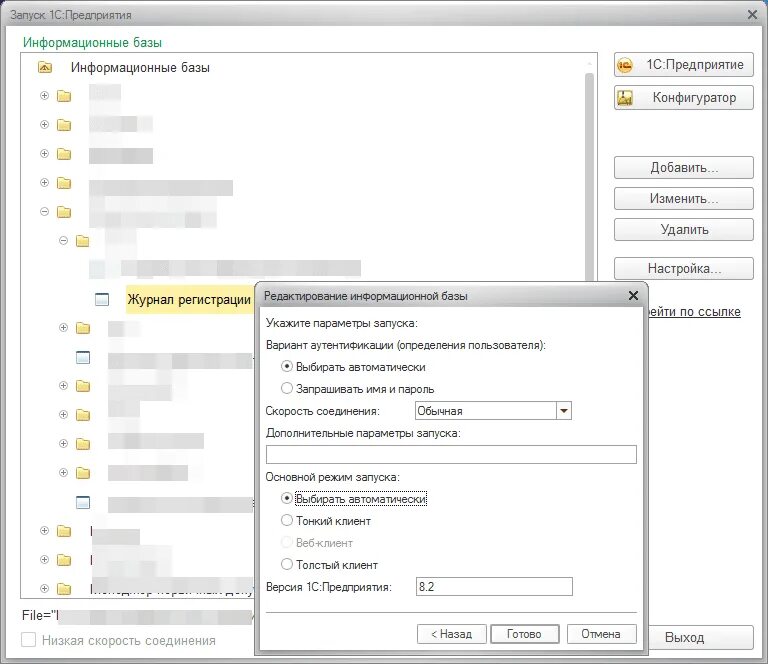Click the Готово button

[525, 634]
